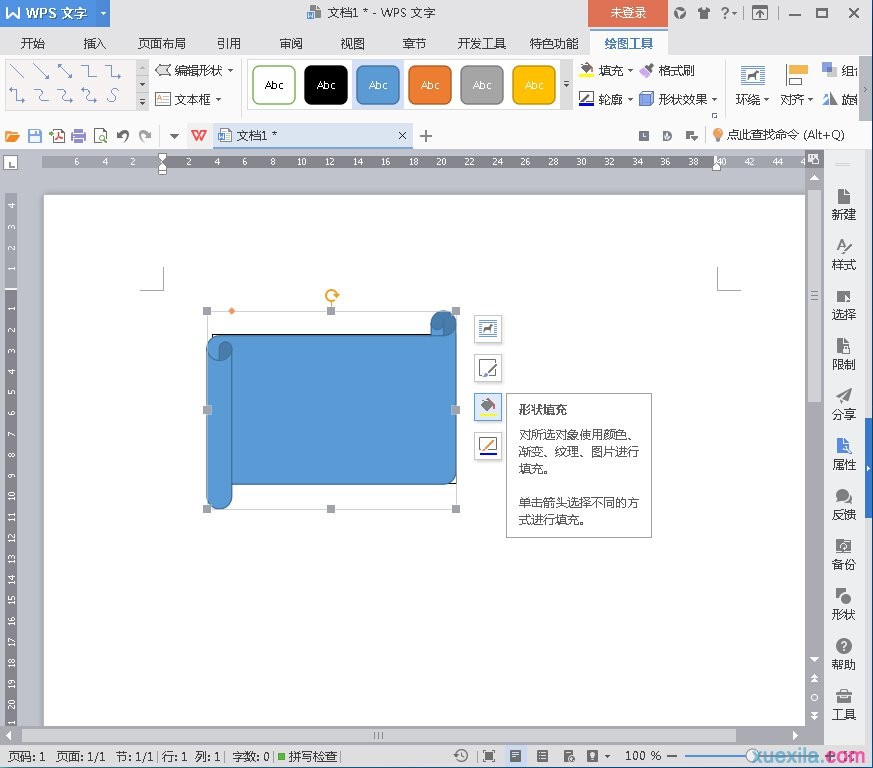Click the topmost floating icon next to the shape
The image size is (873, 768).
click(488, 329)
